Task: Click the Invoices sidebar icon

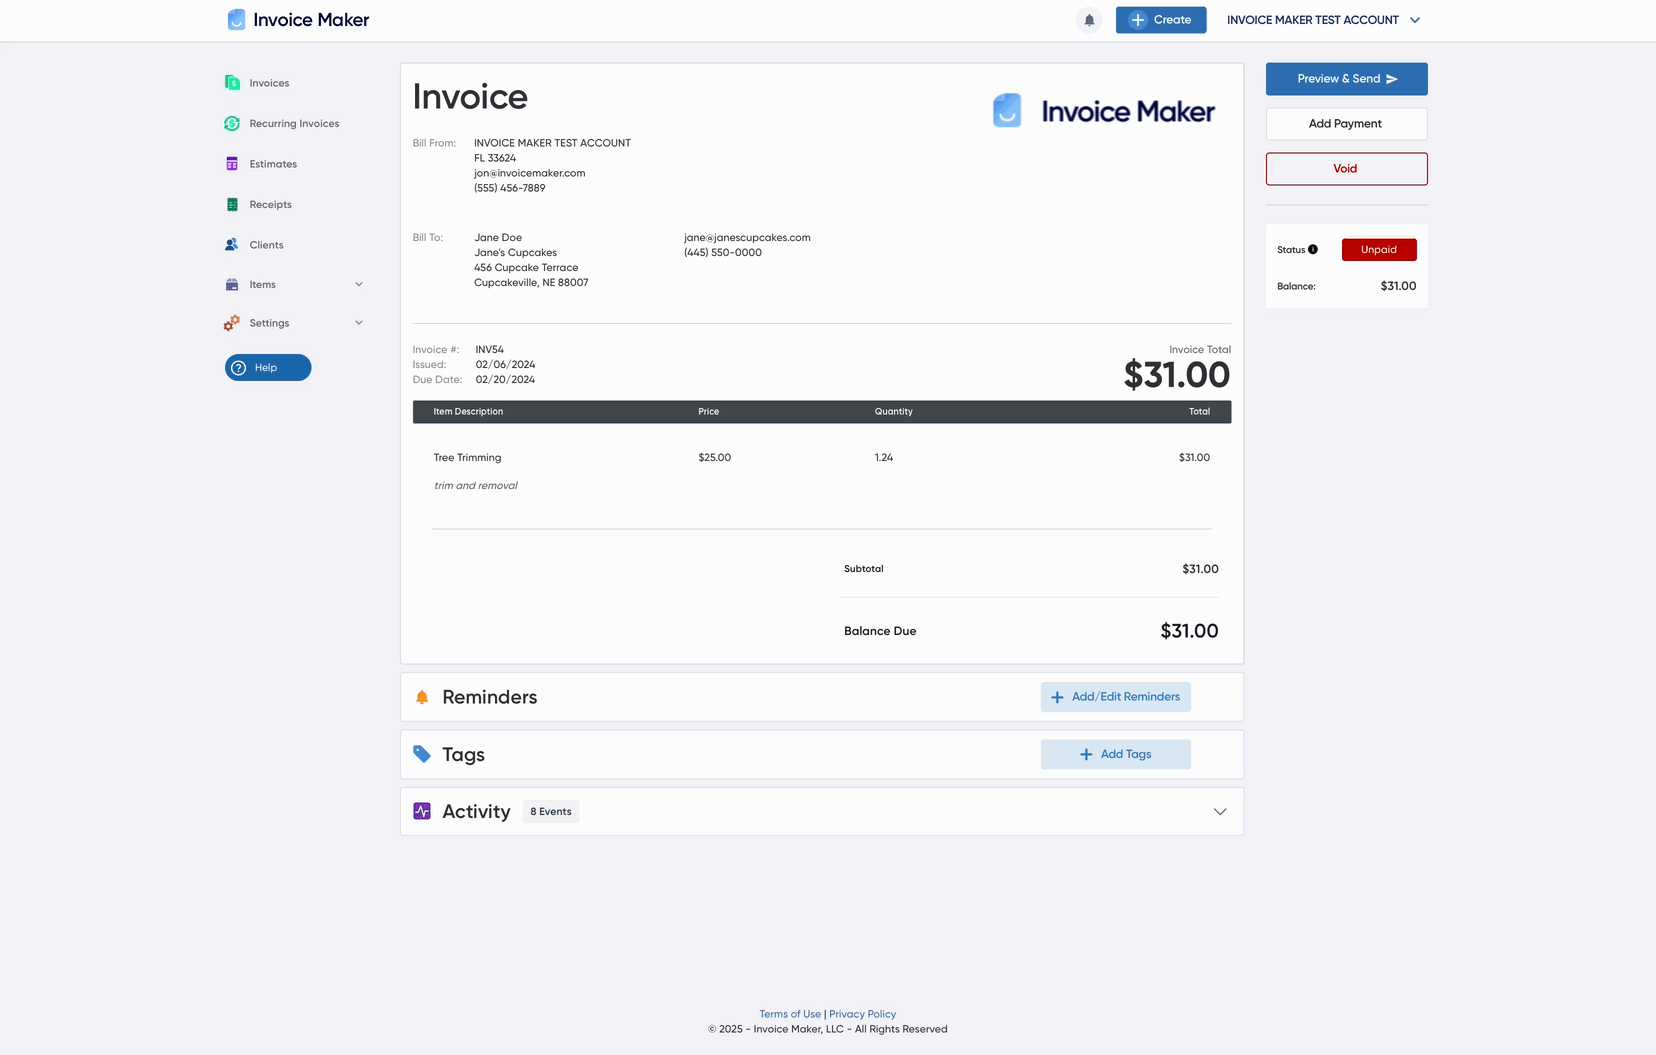Action: 232,83
